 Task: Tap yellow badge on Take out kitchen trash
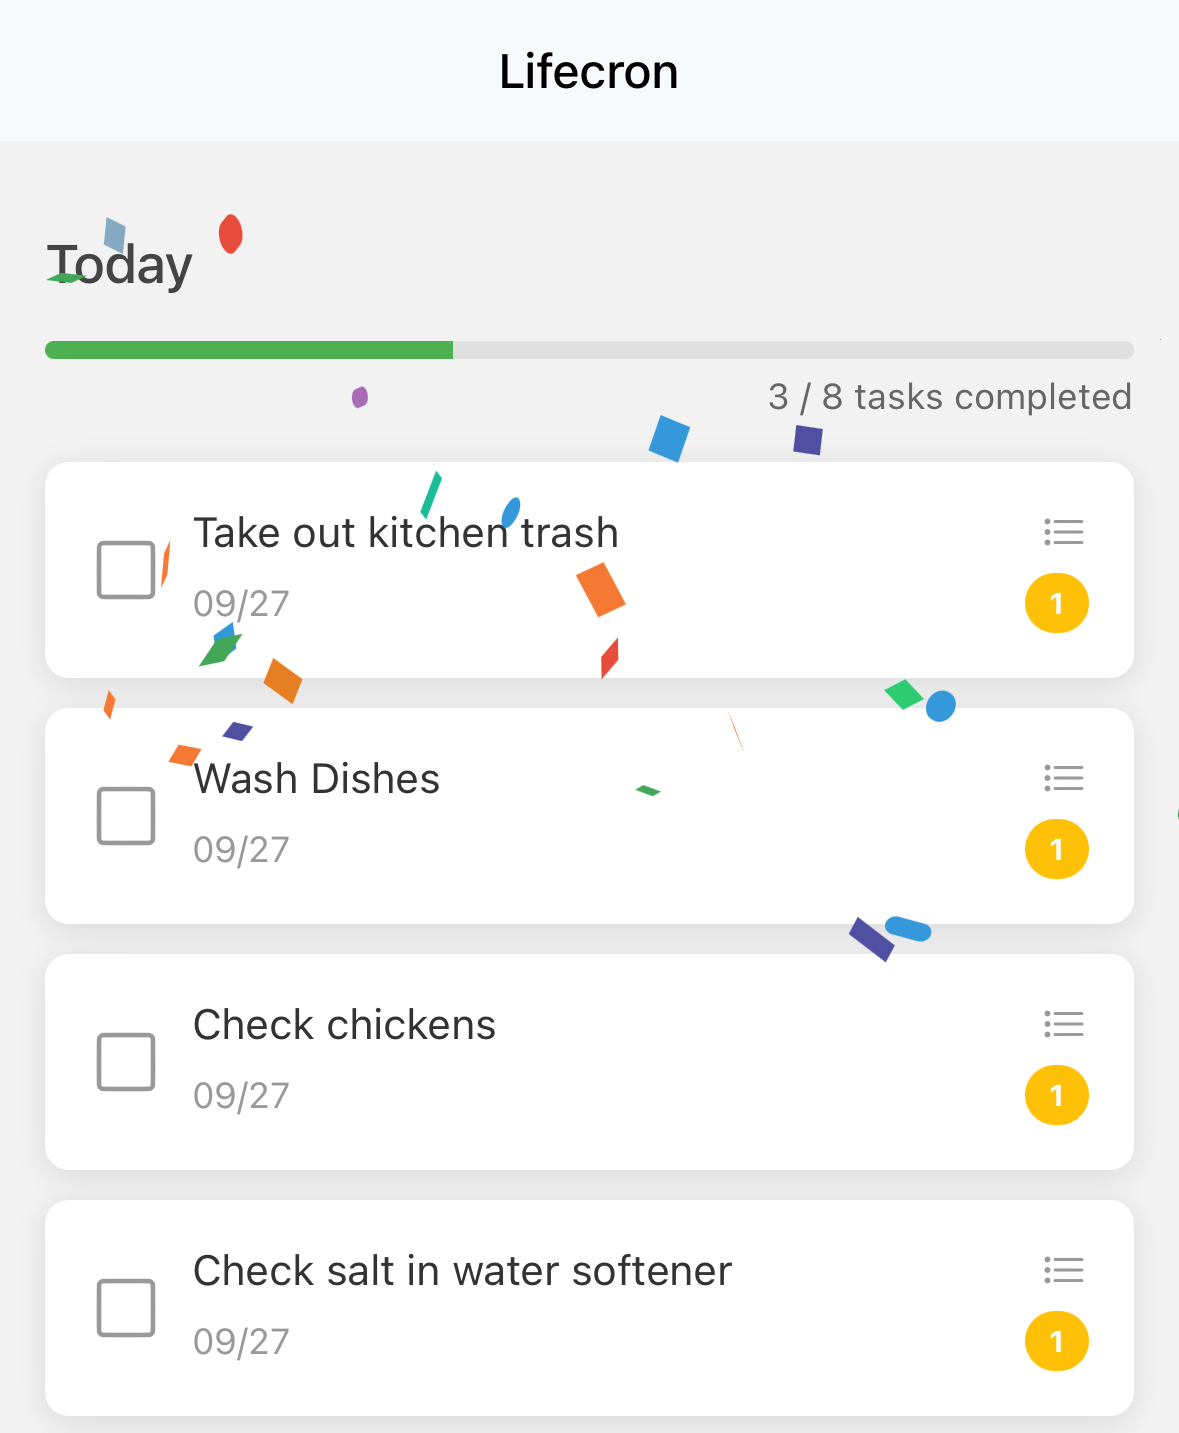tap(1056, 603)
